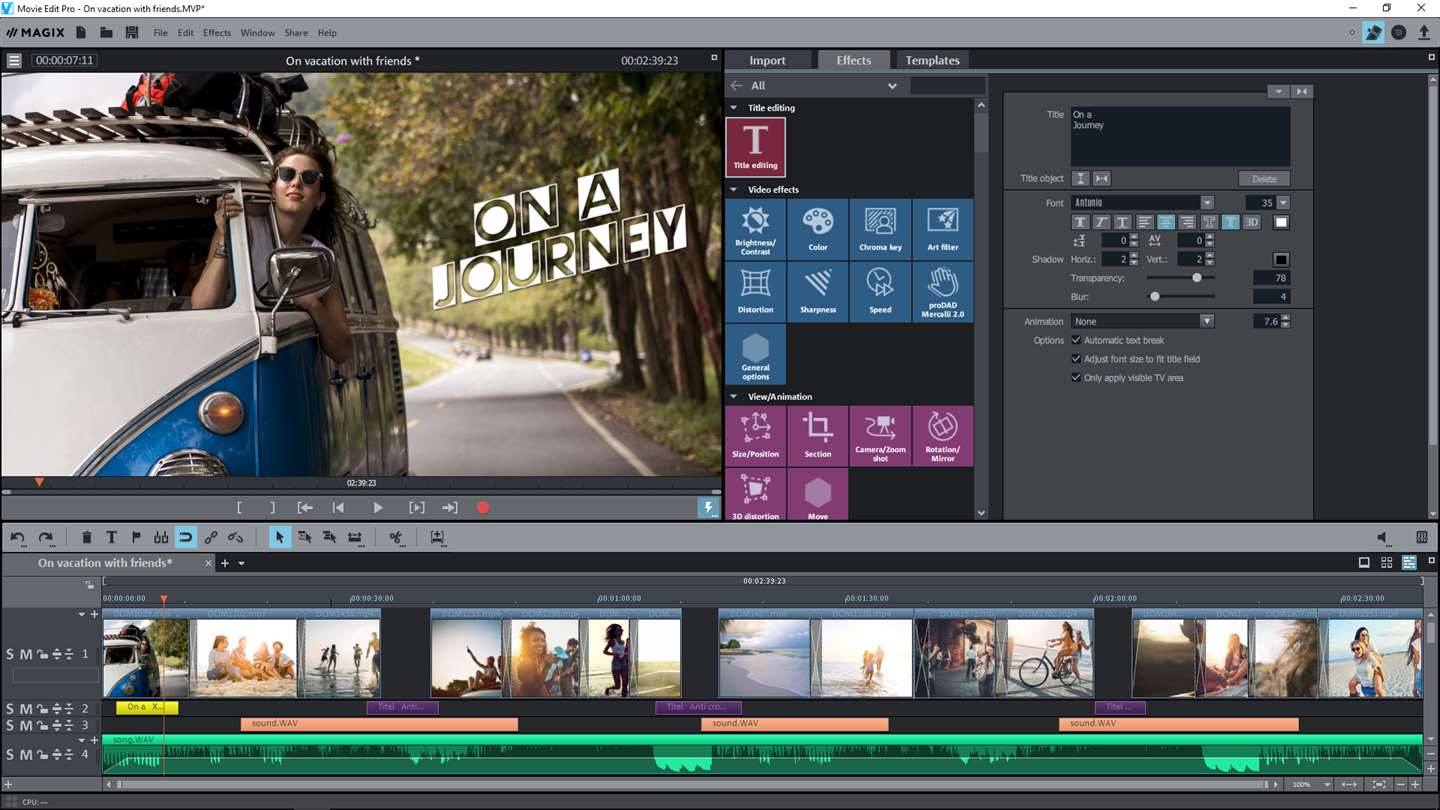Screen dimensions: 1440x810
Task: Open the Effects menu in menu bar
Action: pyautogui.click(x=217, y=33)
